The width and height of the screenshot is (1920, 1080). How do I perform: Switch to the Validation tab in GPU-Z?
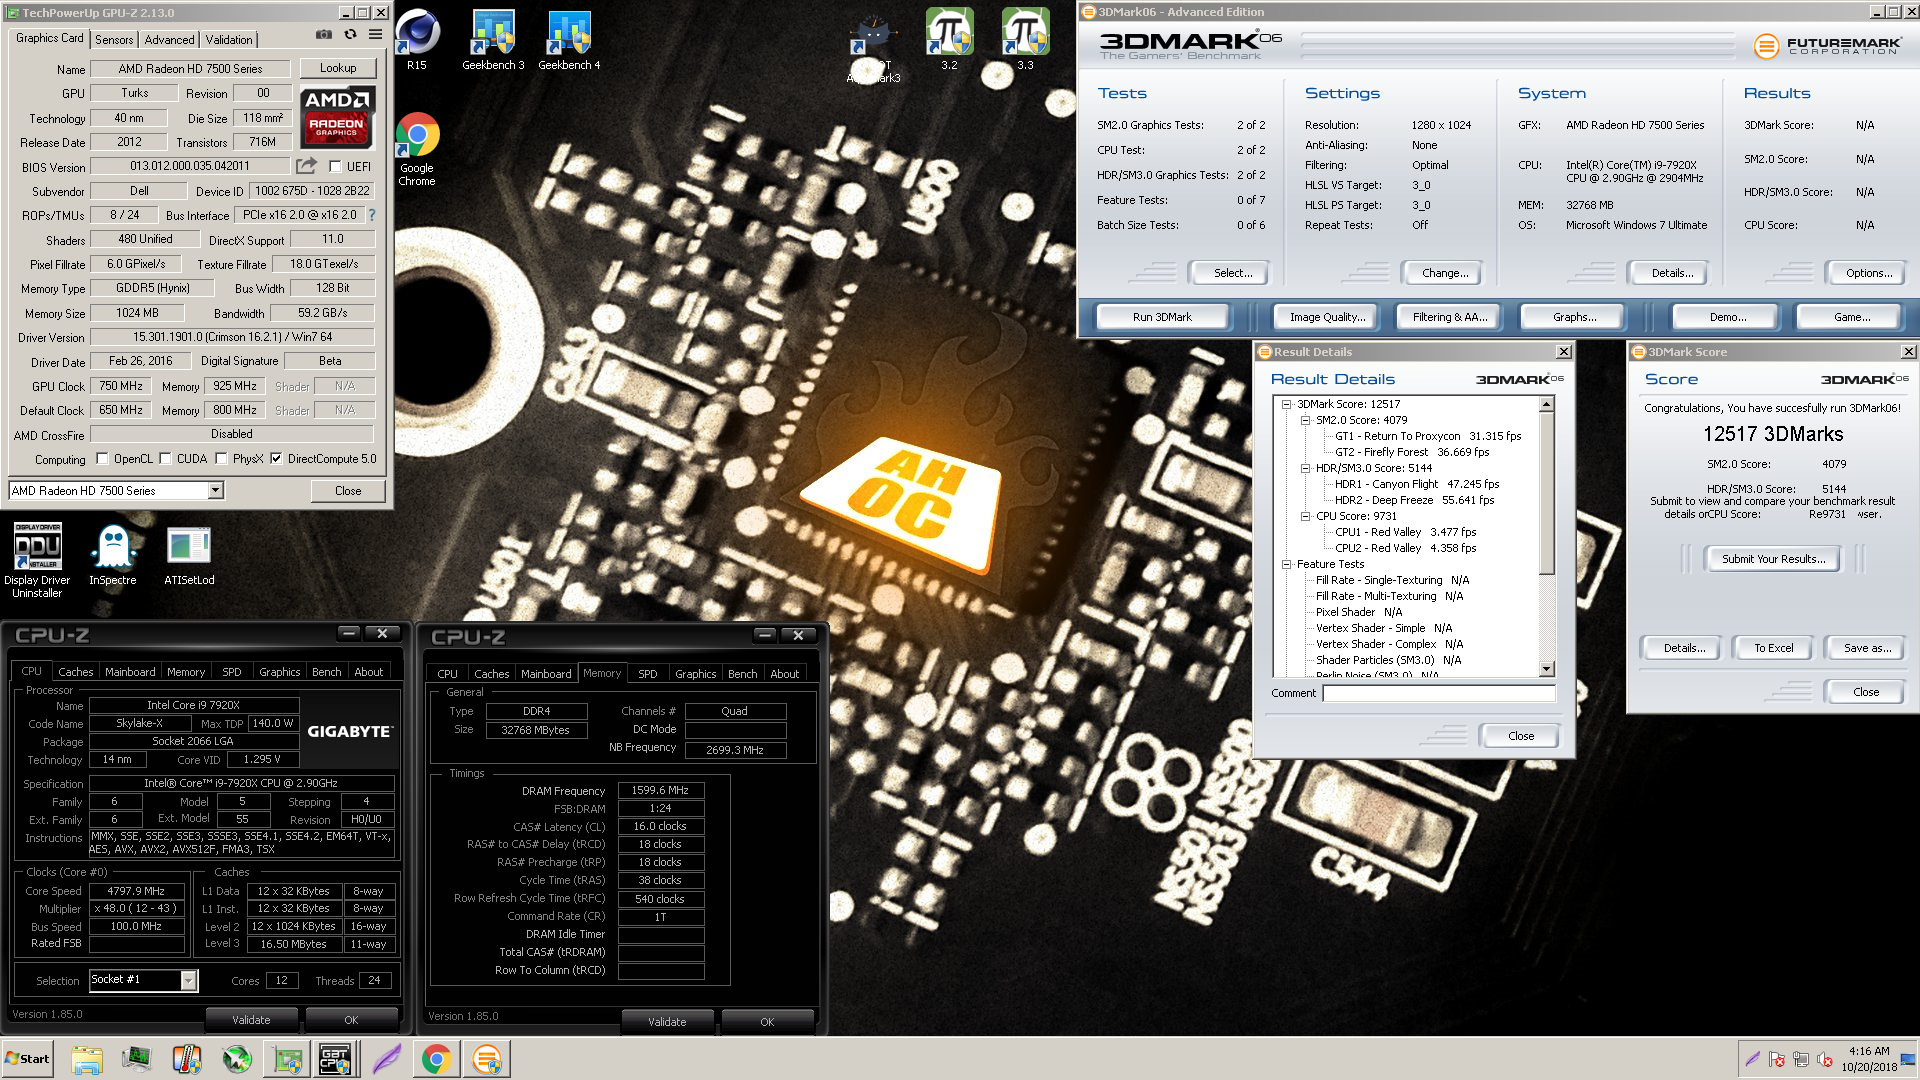tap(229, 40)
